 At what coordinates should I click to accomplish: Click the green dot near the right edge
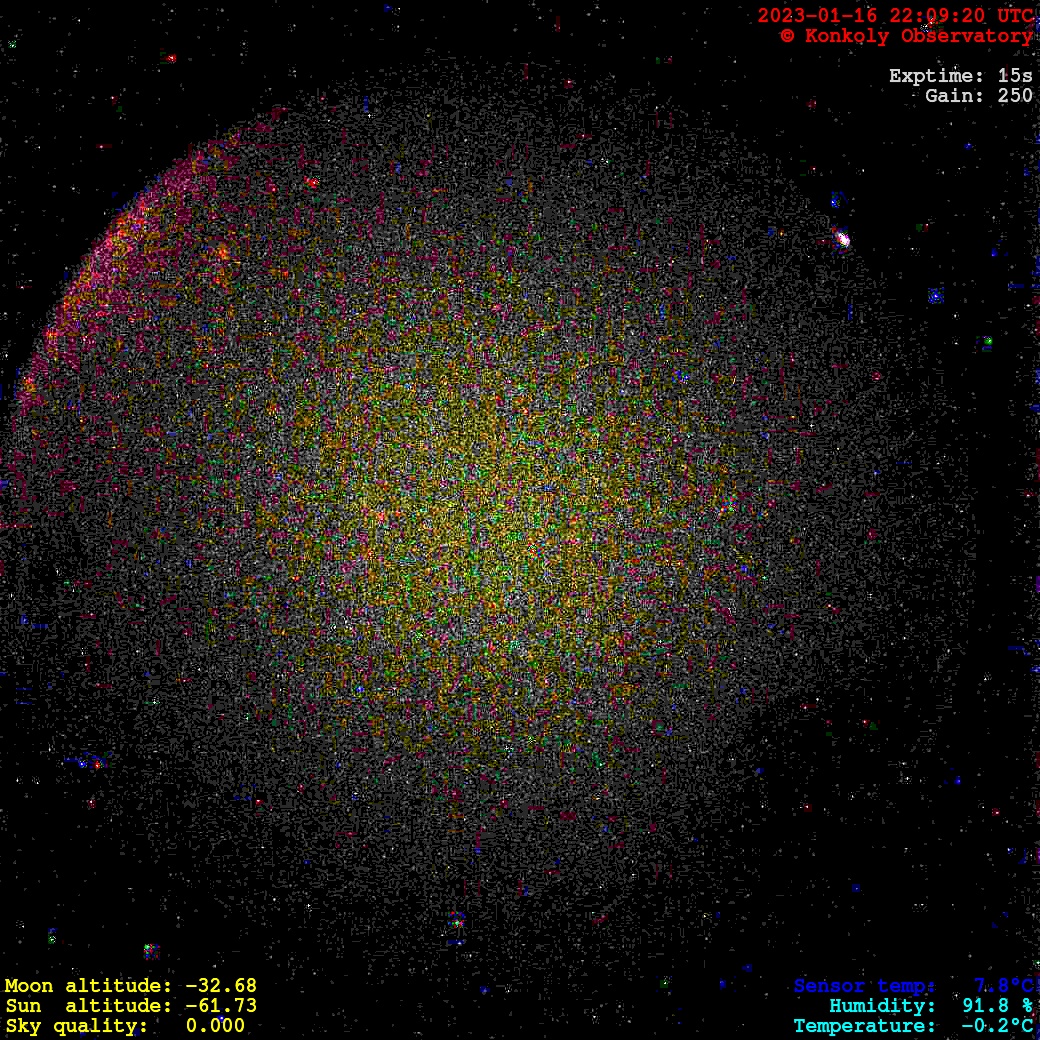coord(988,342)
